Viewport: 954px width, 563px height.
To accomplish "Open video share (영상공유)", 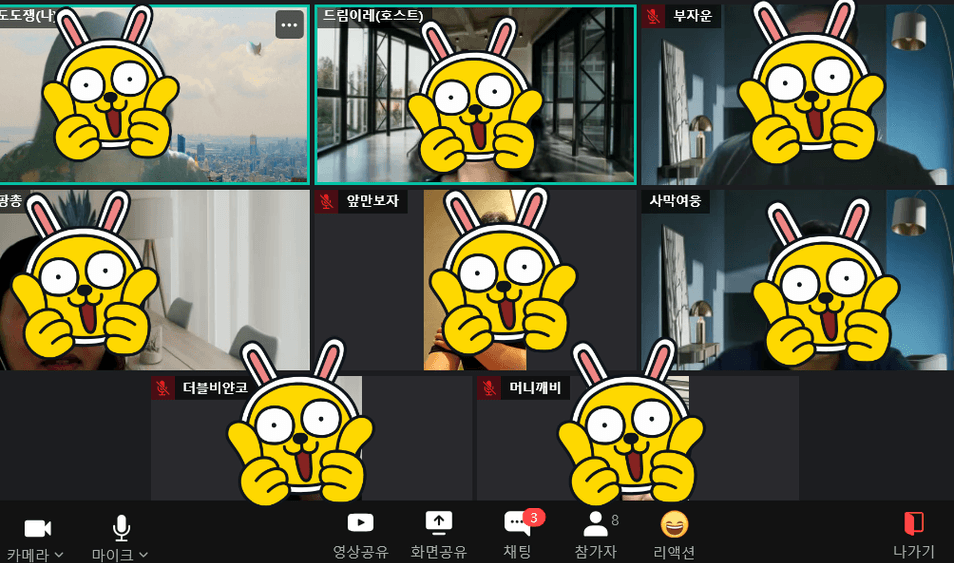I will pyautogui.click(x=360, y=535).
